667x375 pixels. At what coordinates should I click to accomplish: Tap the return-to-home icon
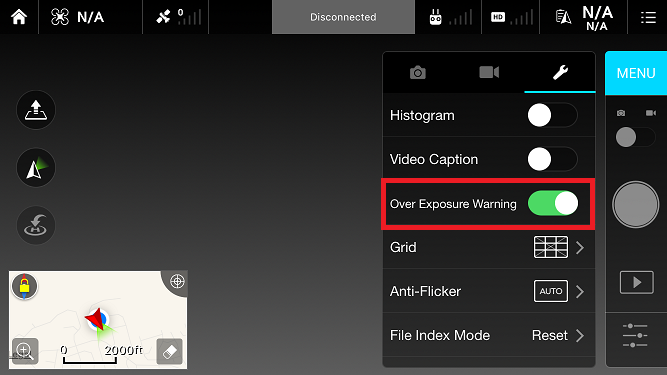(x=36, y=225)
